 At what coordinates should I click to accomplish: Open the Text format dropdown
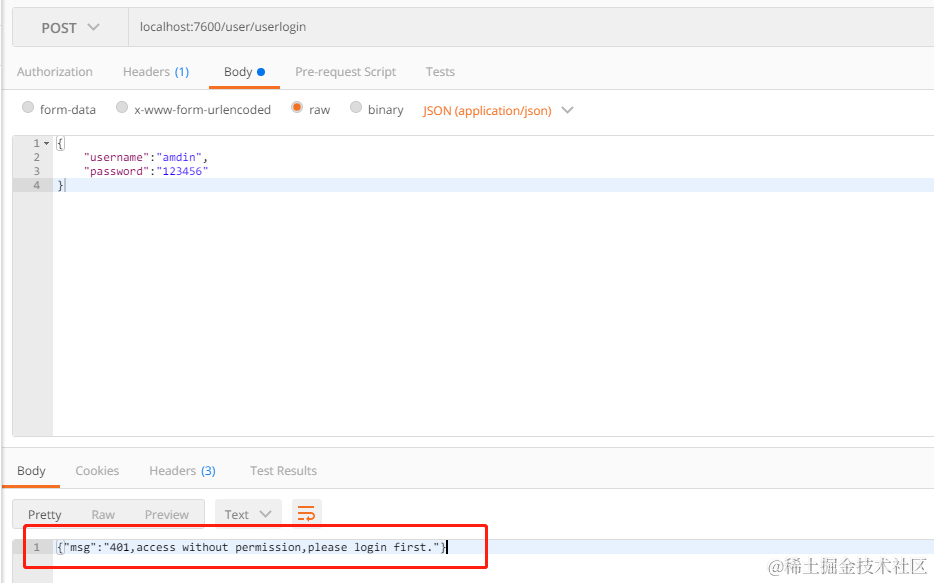pyautogui.click(x=248, y=515)
